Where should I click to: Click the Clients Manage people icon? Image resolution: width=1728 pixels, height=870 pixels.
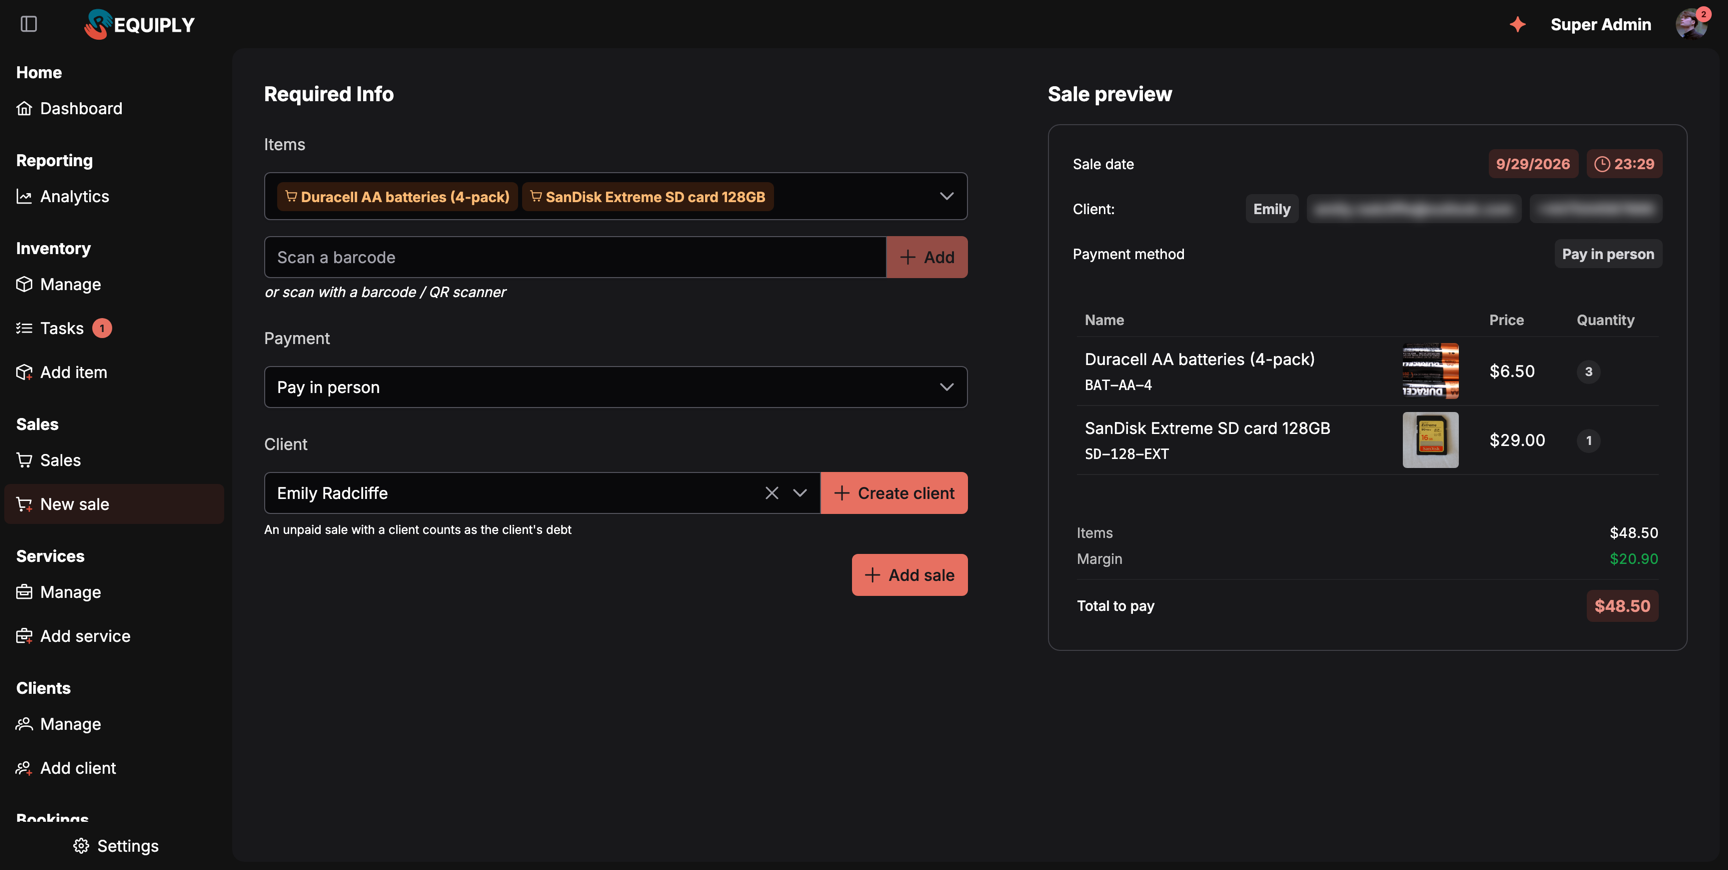pos(24,724)
